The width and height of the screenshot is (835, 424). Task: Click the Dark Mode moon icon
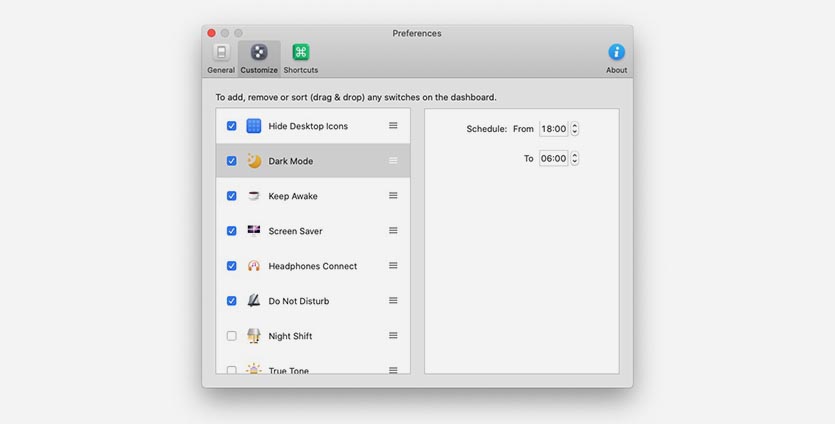click(254, 161)
